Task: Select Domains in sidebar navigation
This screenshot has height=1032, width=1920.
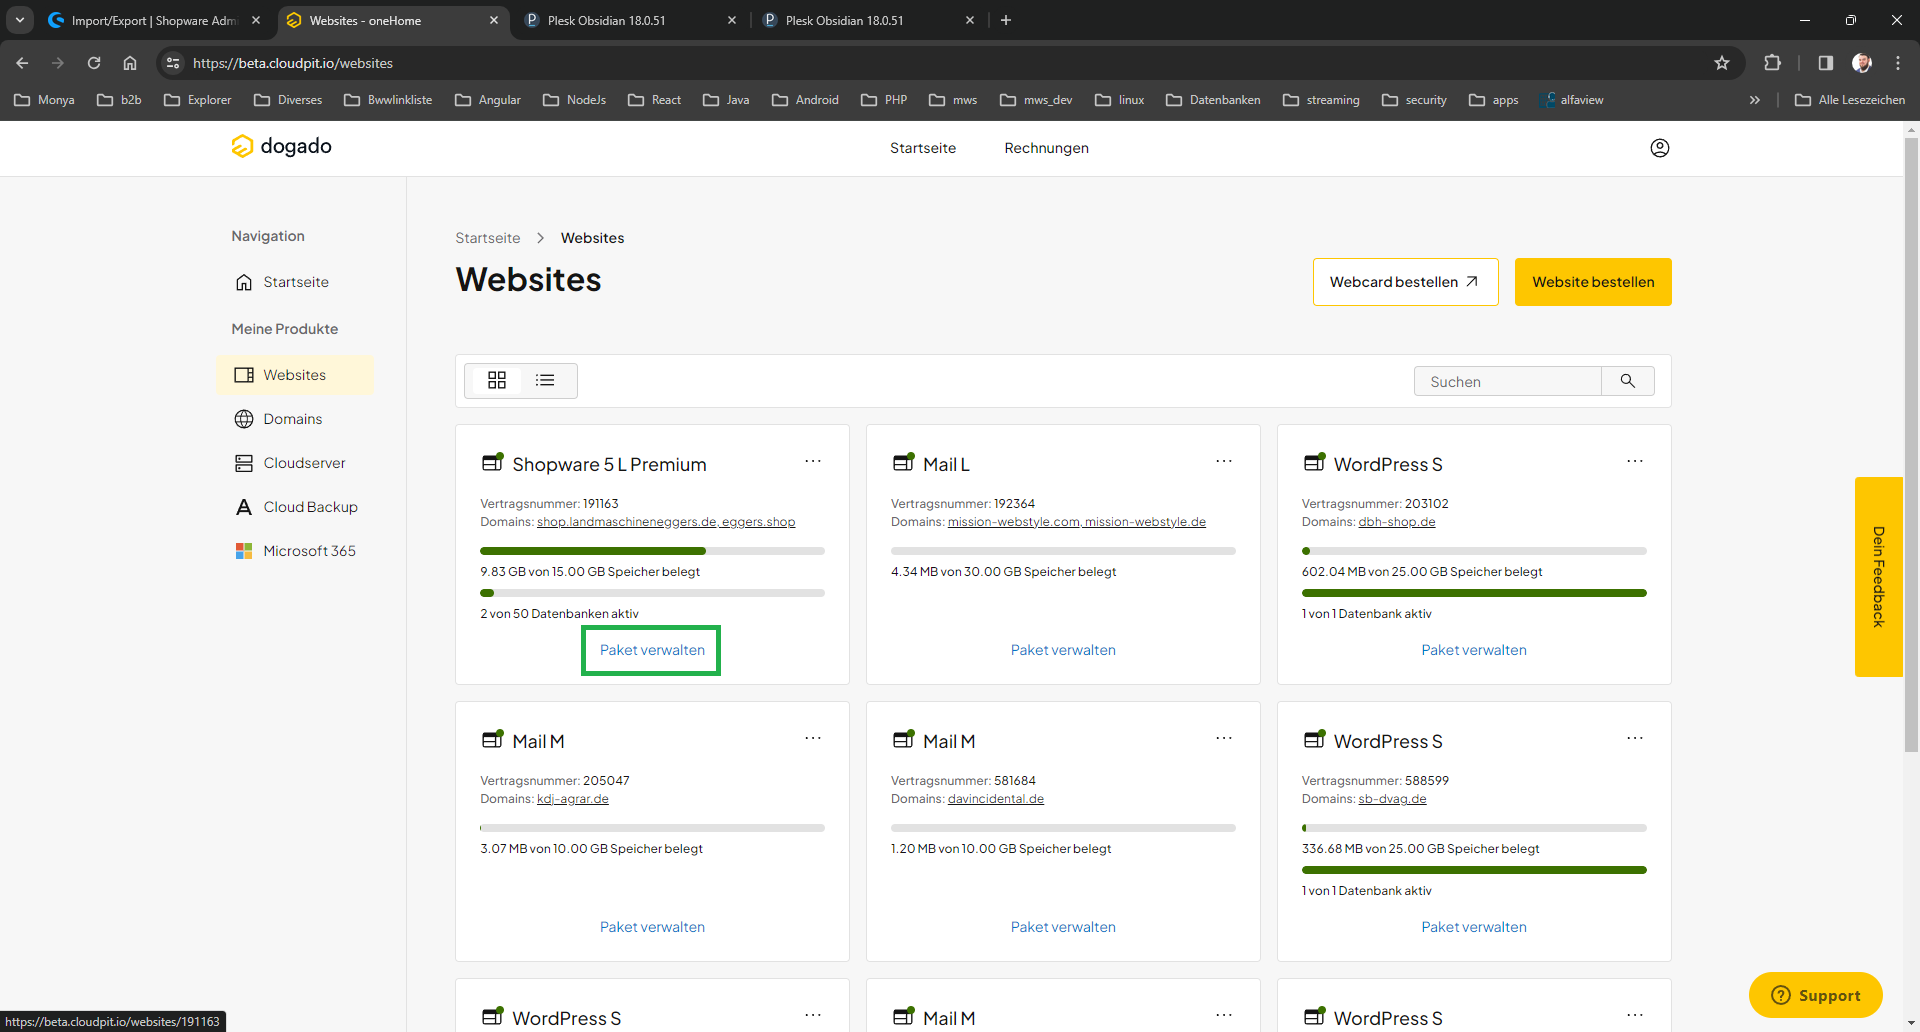Action: pos(292,419)
